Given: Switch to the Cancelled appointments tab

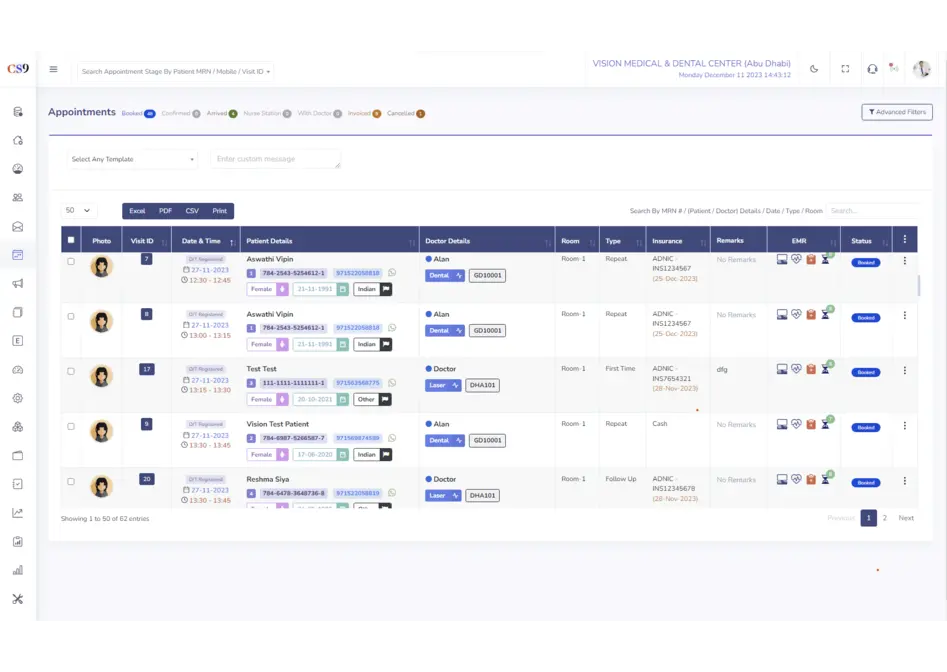Looking at the screenshot, I should coord(405,114).
